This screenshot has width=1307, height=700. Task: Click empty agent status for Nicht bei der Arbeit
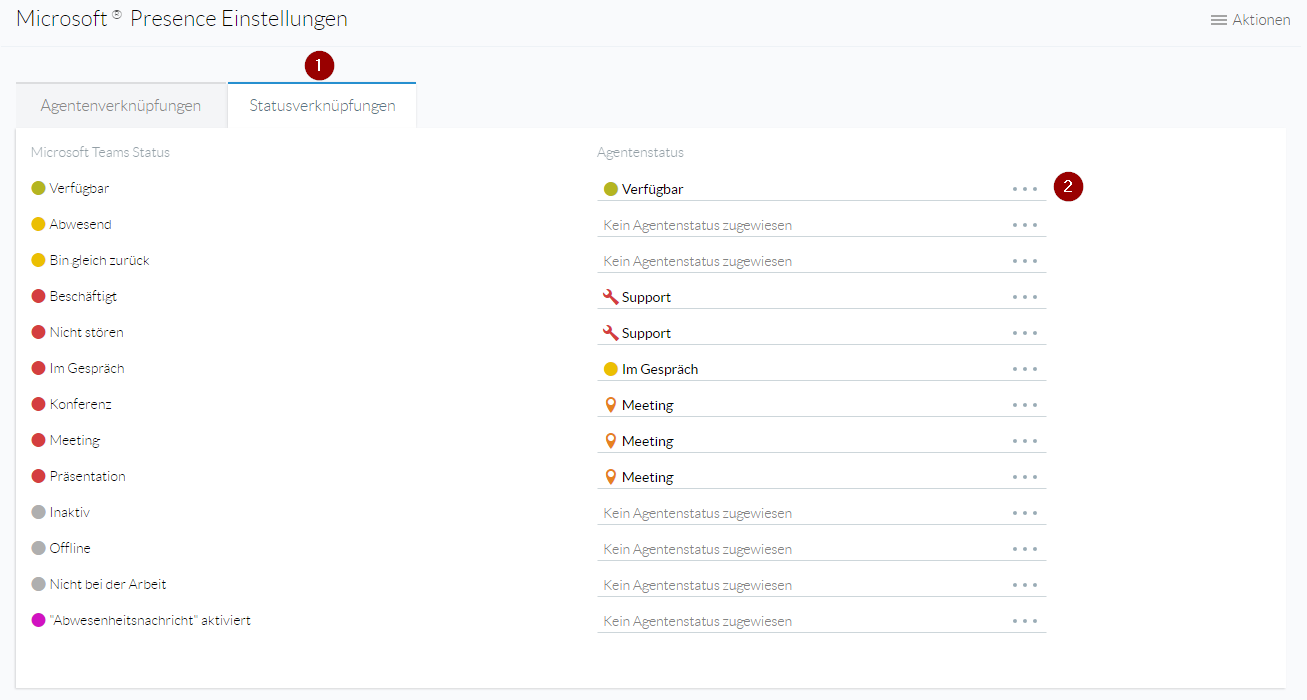coord(822,585)
